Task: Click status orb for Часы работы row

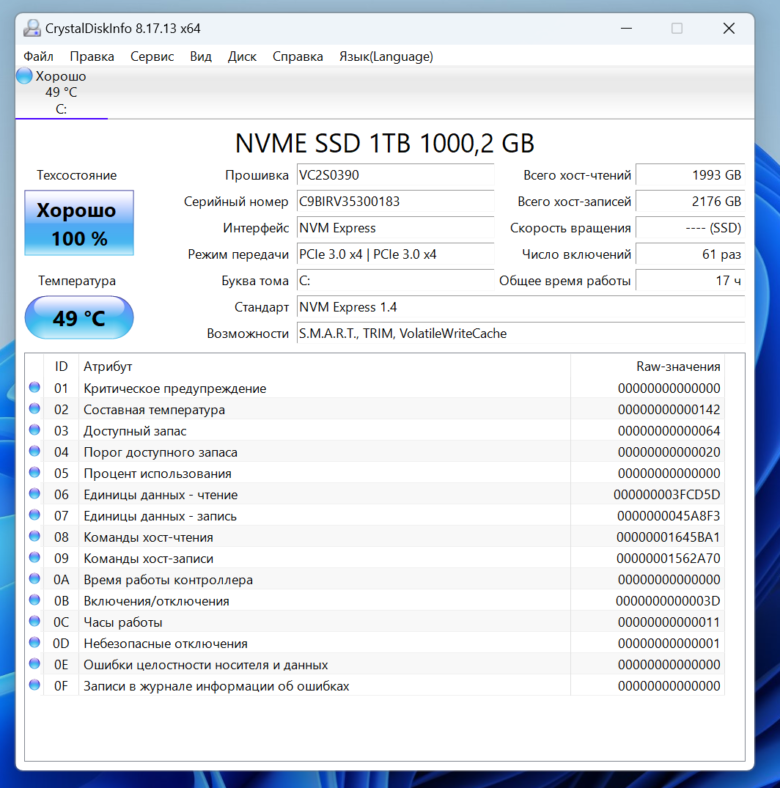Action: tap(34, 621)
